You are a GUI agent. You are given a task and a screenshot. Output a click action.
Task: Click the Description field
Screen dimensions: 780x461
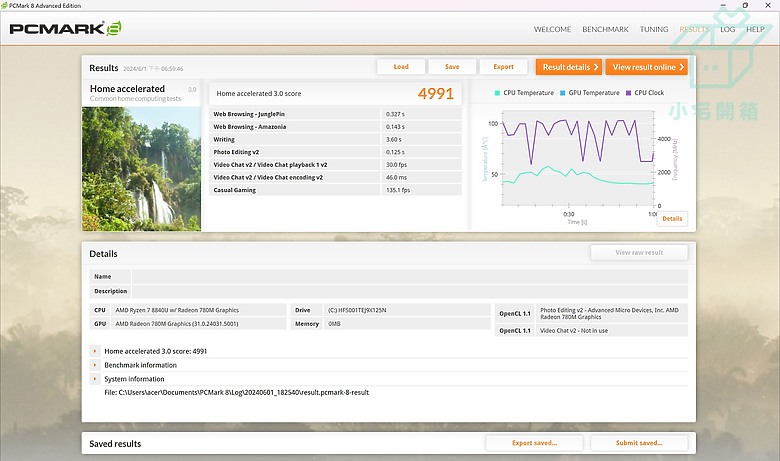[409, 291]
